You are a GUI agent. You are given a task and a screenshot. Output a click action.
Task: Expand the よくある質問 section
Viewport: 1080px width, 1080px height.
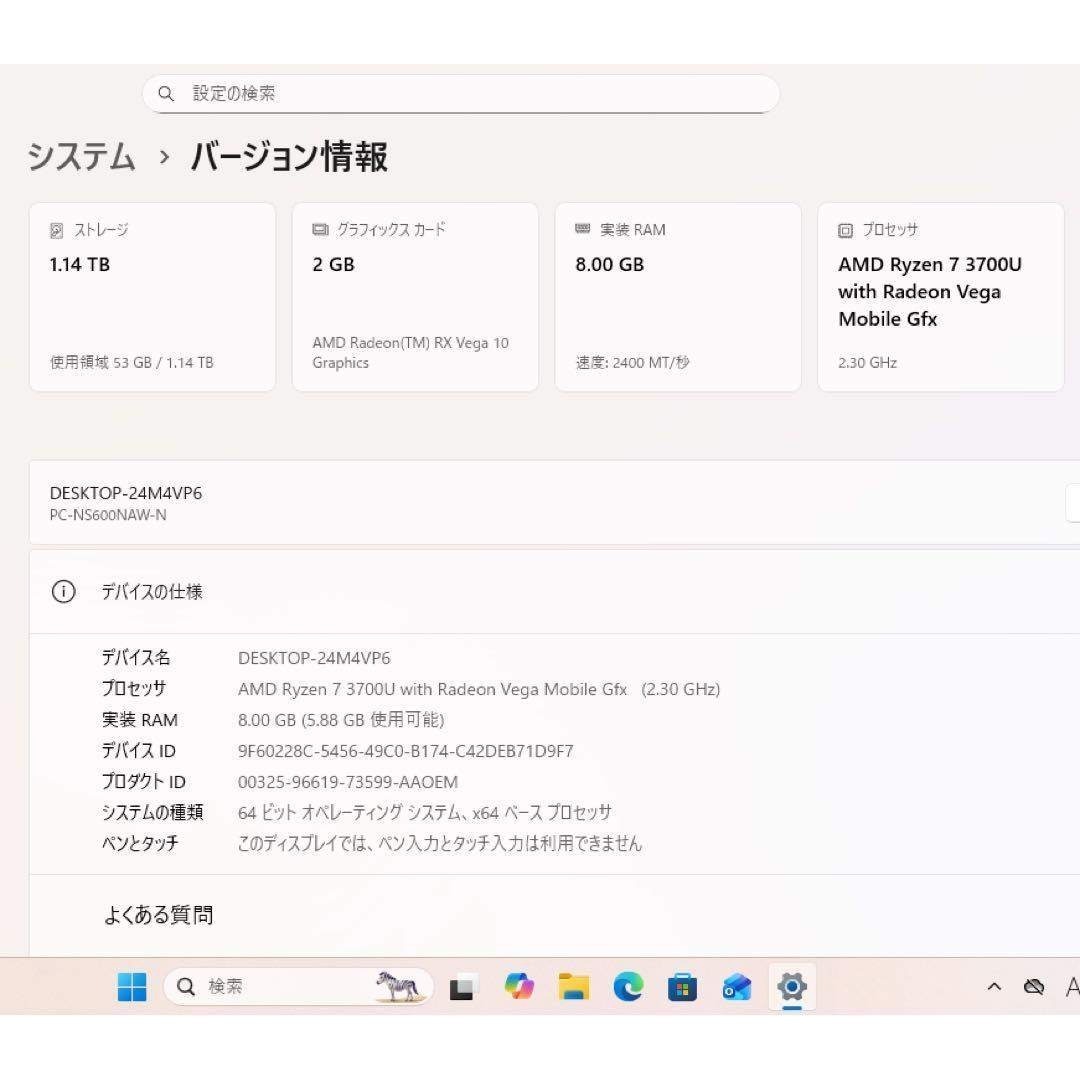(x=157, y=915)
